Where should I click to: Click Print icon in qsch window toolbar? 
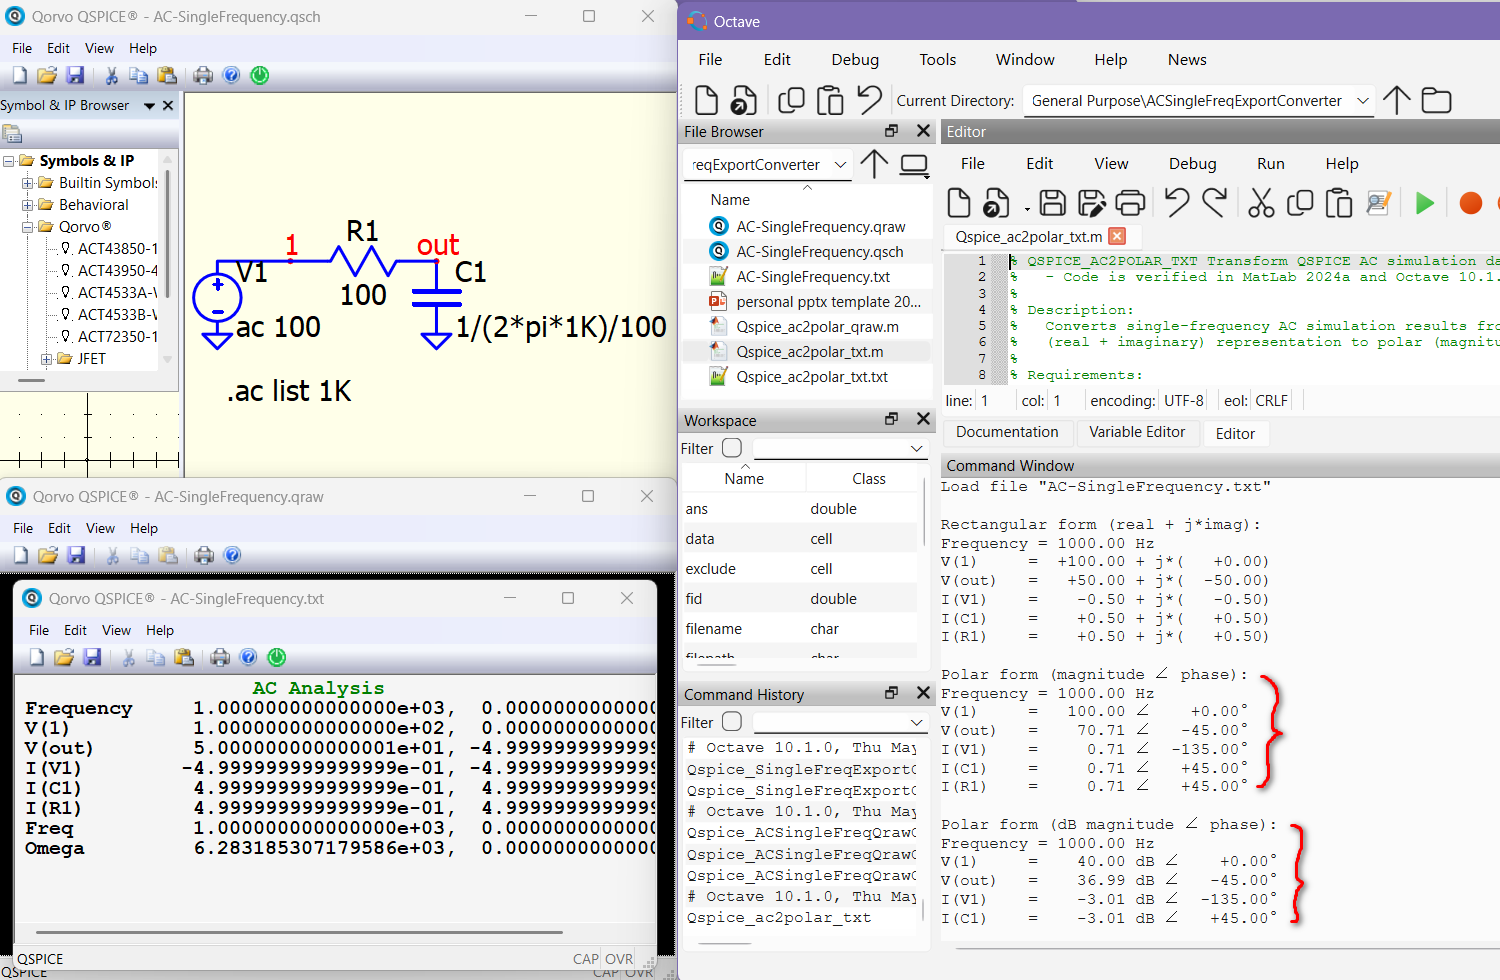click(203, 75)
